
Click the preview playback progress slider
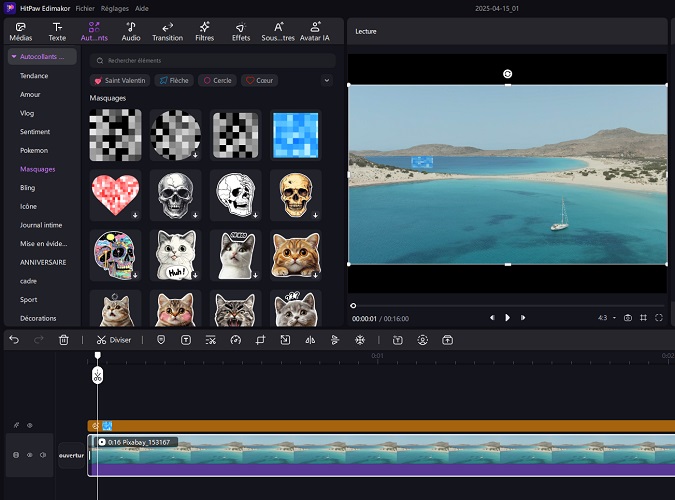pos(508,306)
